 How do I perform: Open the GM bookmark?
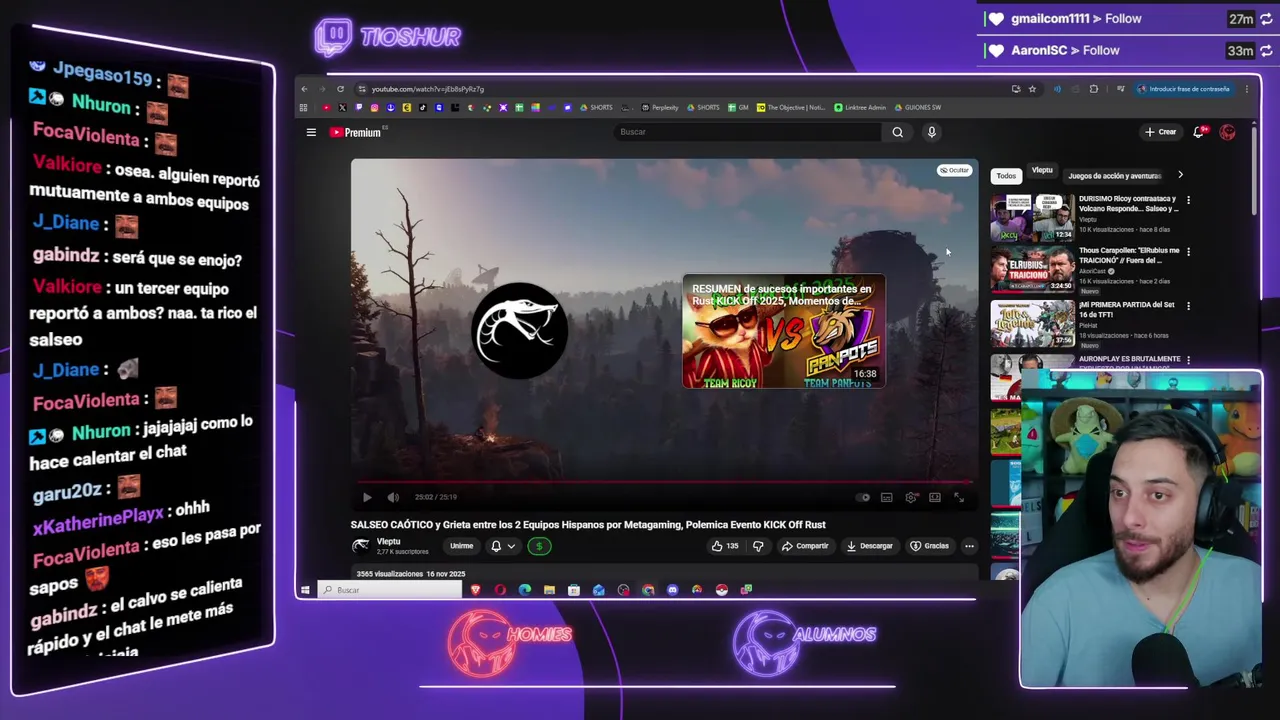(x=738, y=107)
